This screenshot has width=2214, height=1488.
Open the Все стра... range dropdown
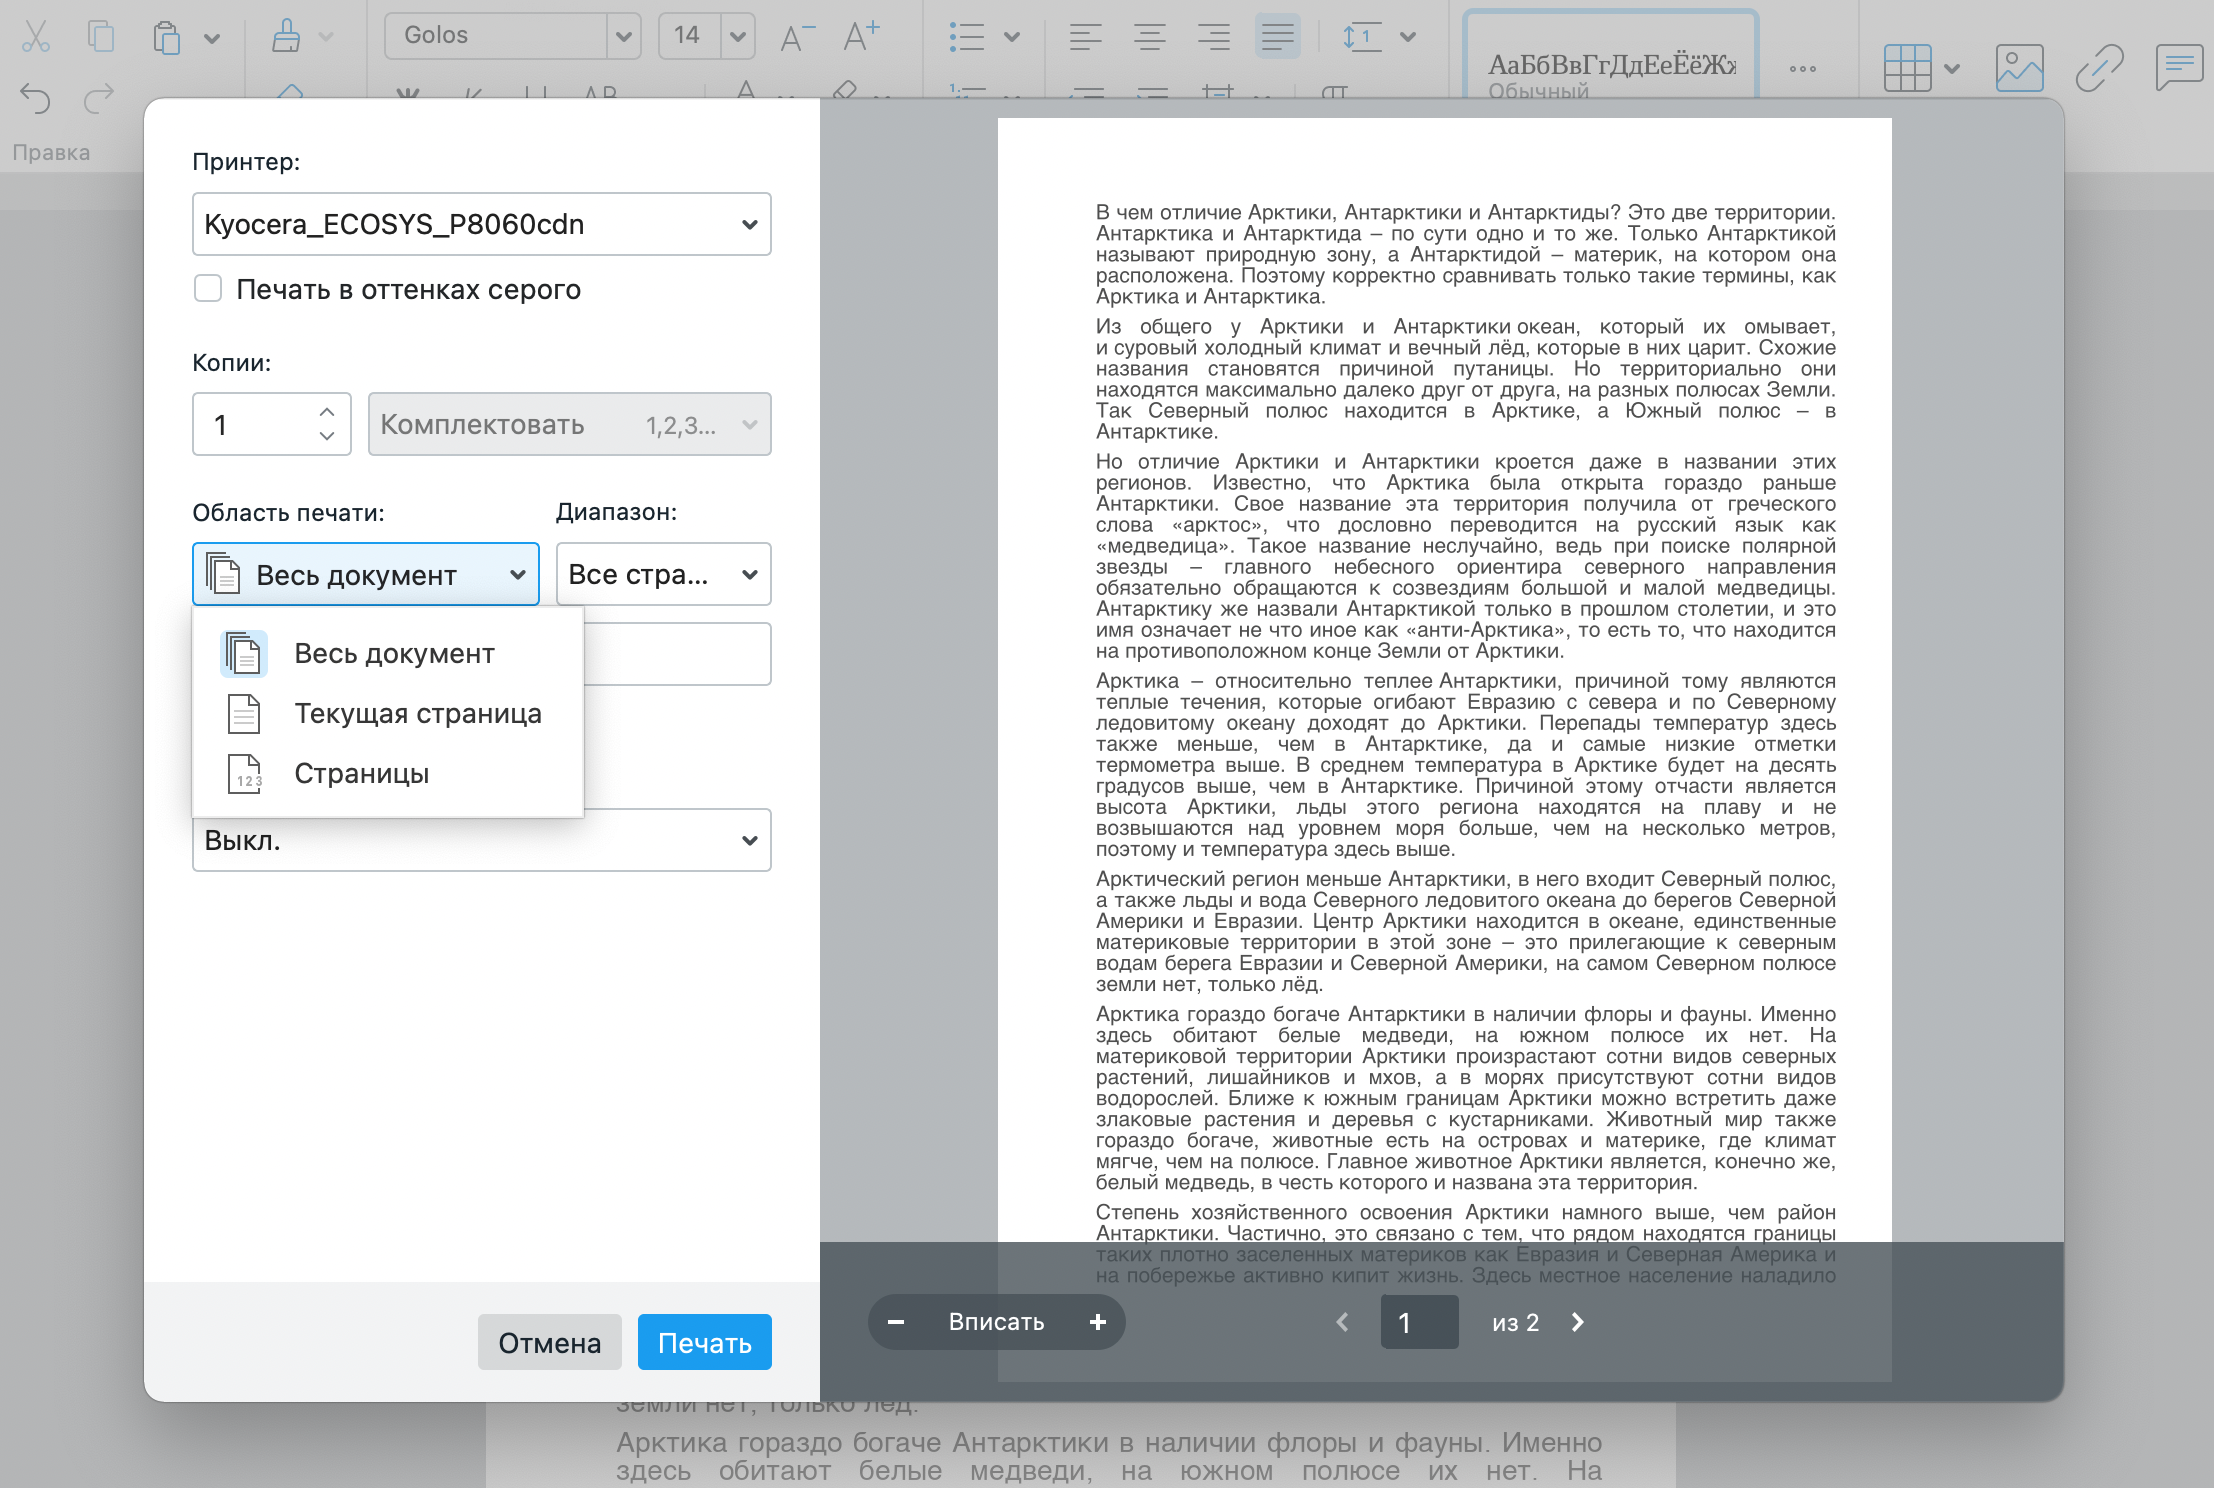tap(664, 574)
